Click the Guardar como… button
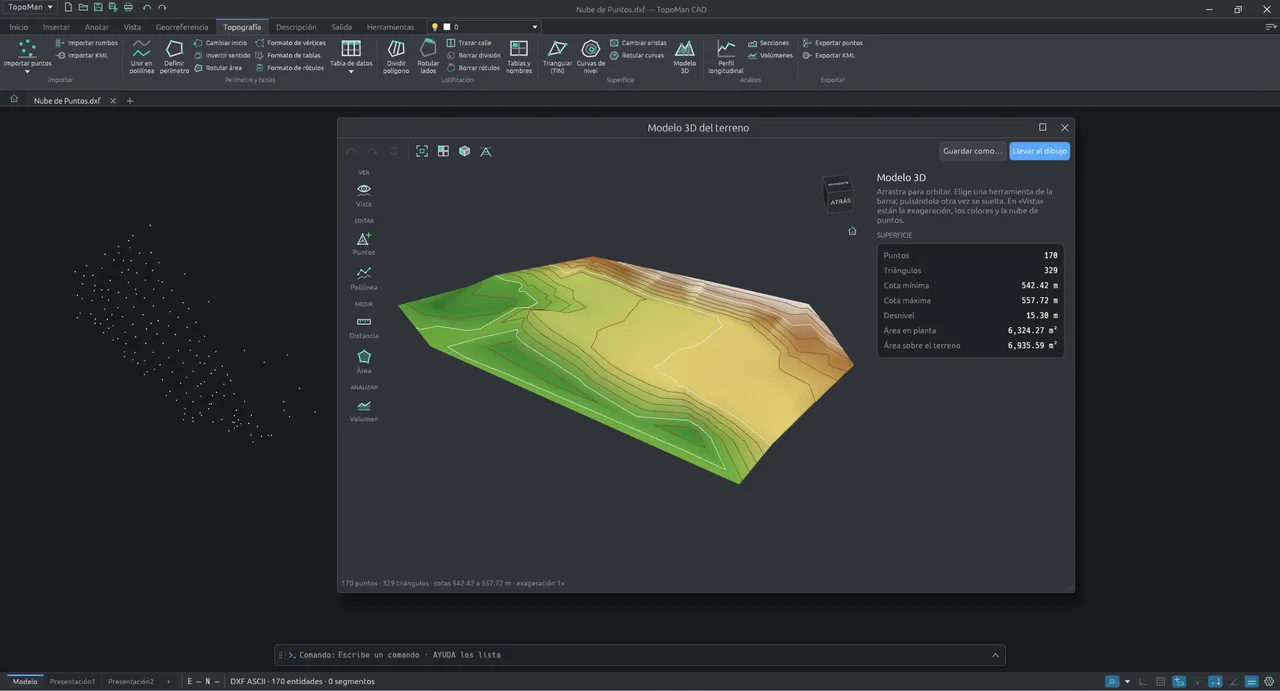Image resolution: width=1280 pixels, height=691 pixels. click(x=972, y=151)
